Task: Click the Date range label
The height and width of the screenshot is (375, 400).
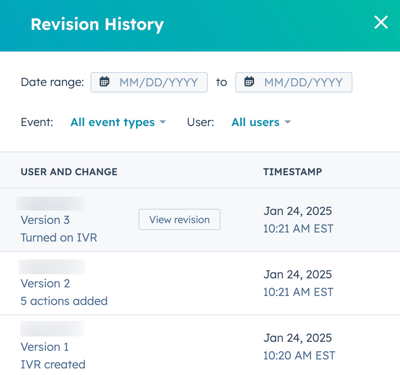Action: tap(52, 82)
